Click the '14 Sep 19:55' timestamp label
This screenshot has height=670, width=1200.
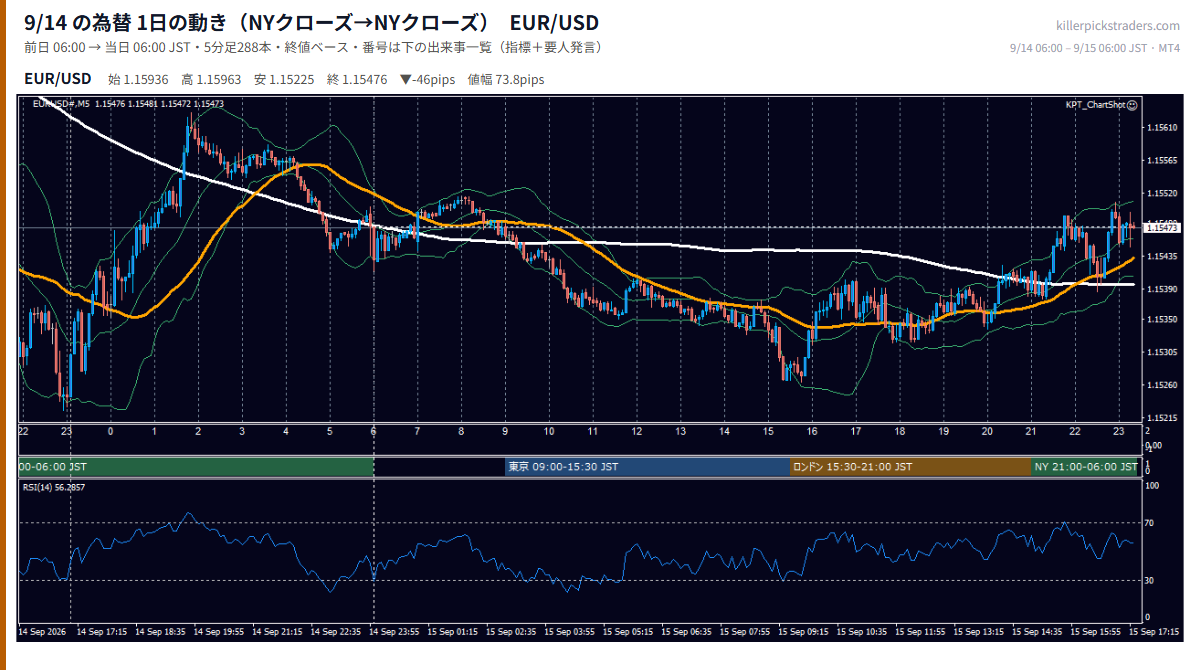[219, 632]
